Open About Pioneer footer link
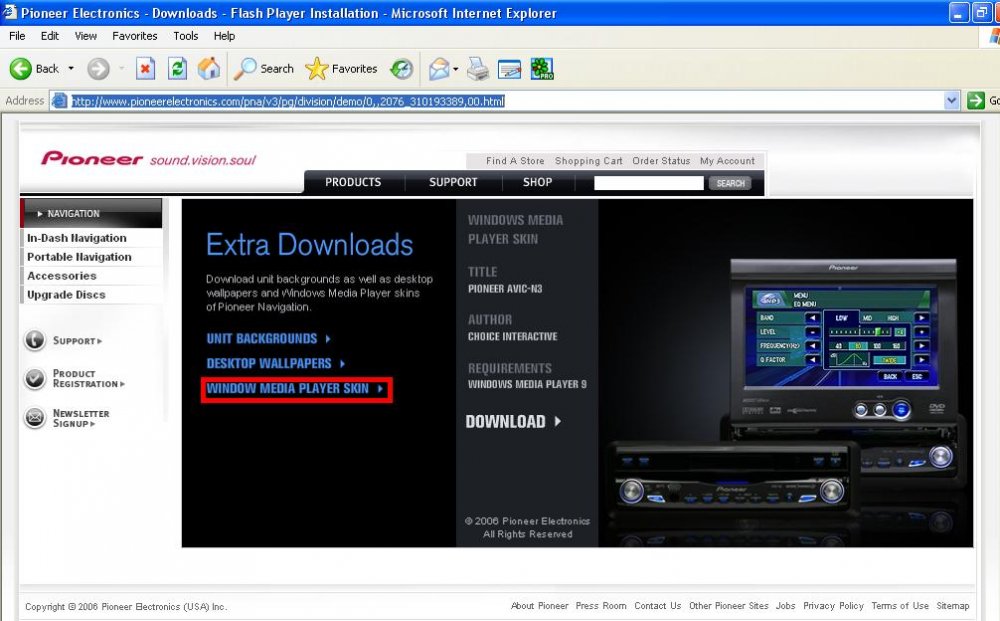 tap(540, 606)
